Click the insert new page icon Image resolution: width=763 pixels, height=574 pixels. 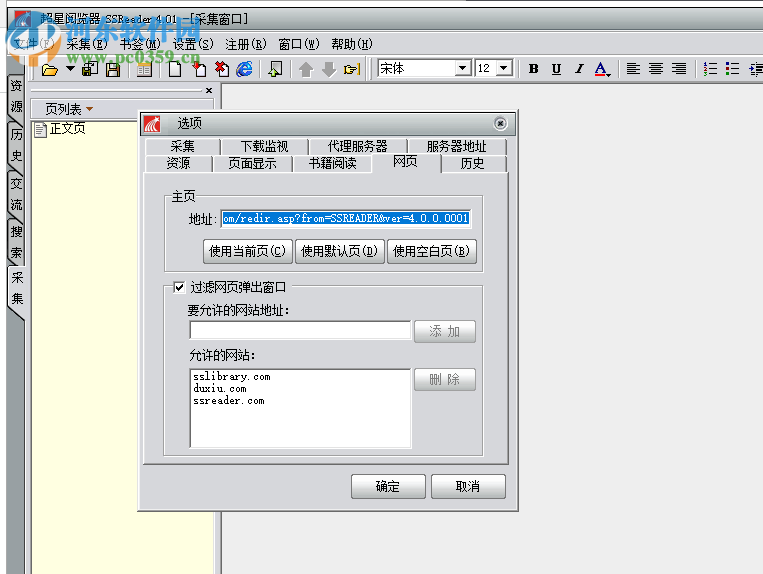tap(199, 69)
